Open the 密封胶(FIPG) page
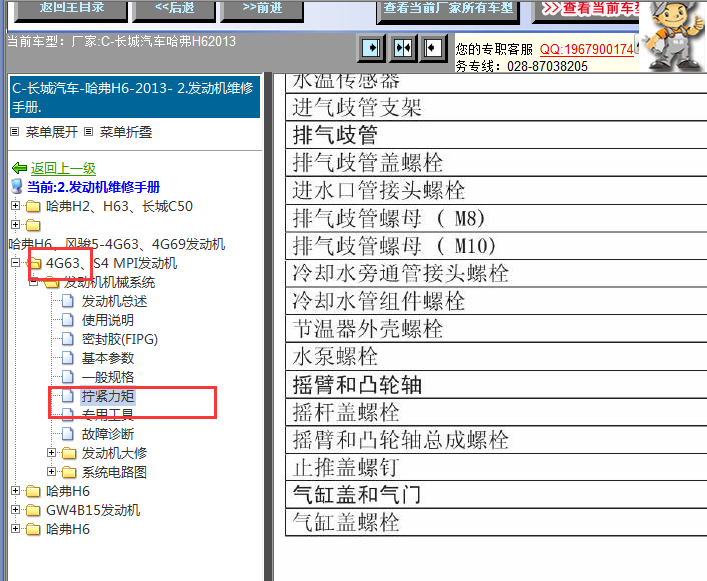 (120, 339)
